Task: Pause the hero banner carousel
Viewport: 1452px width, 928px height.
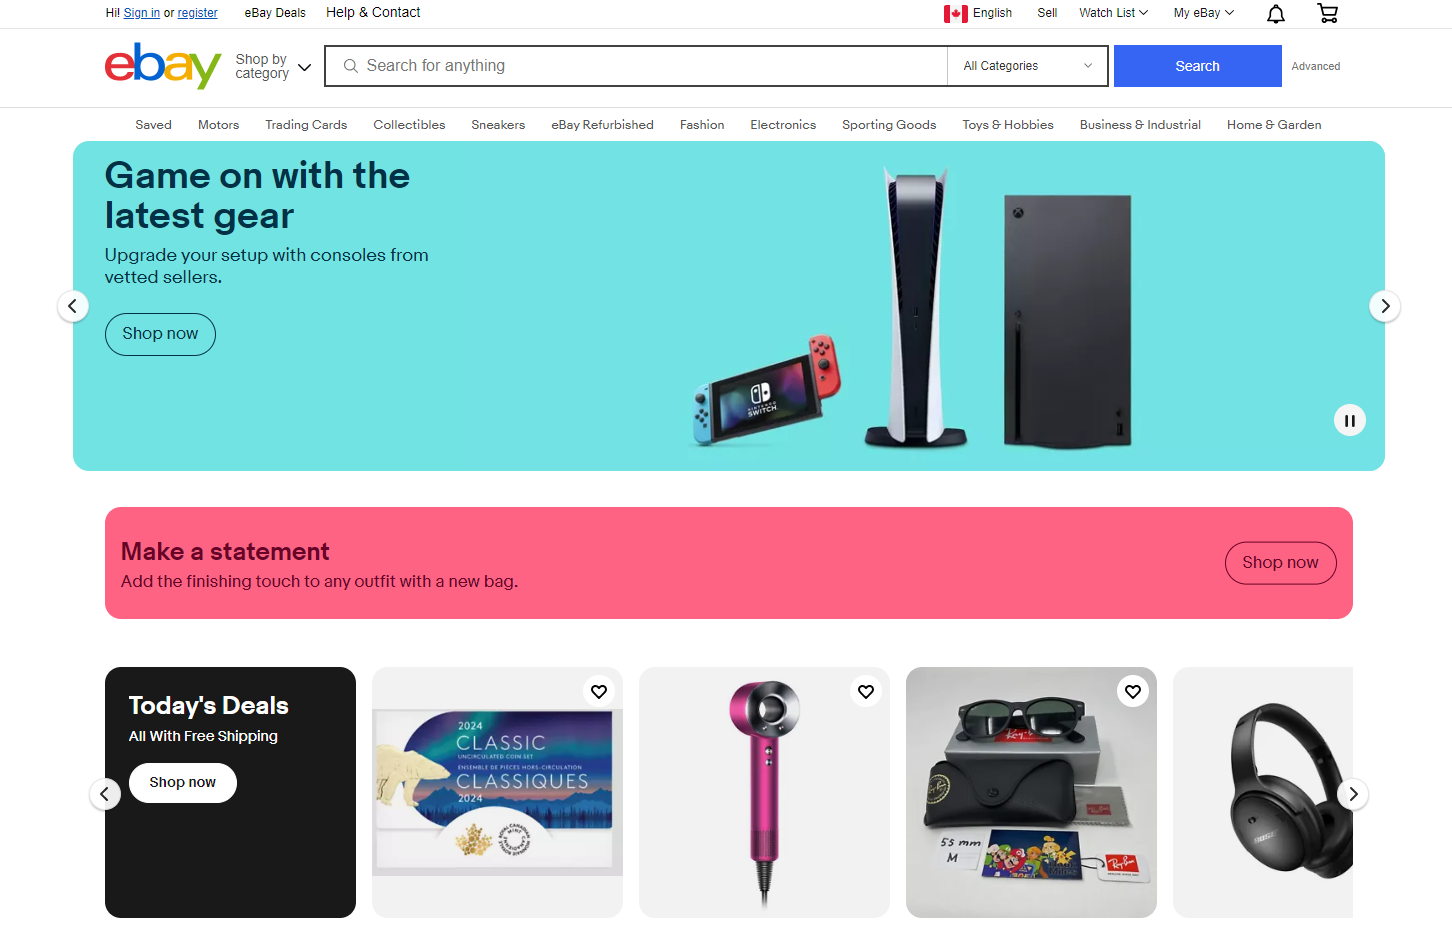Action: pyautogui.click(x=1349, y=420)
